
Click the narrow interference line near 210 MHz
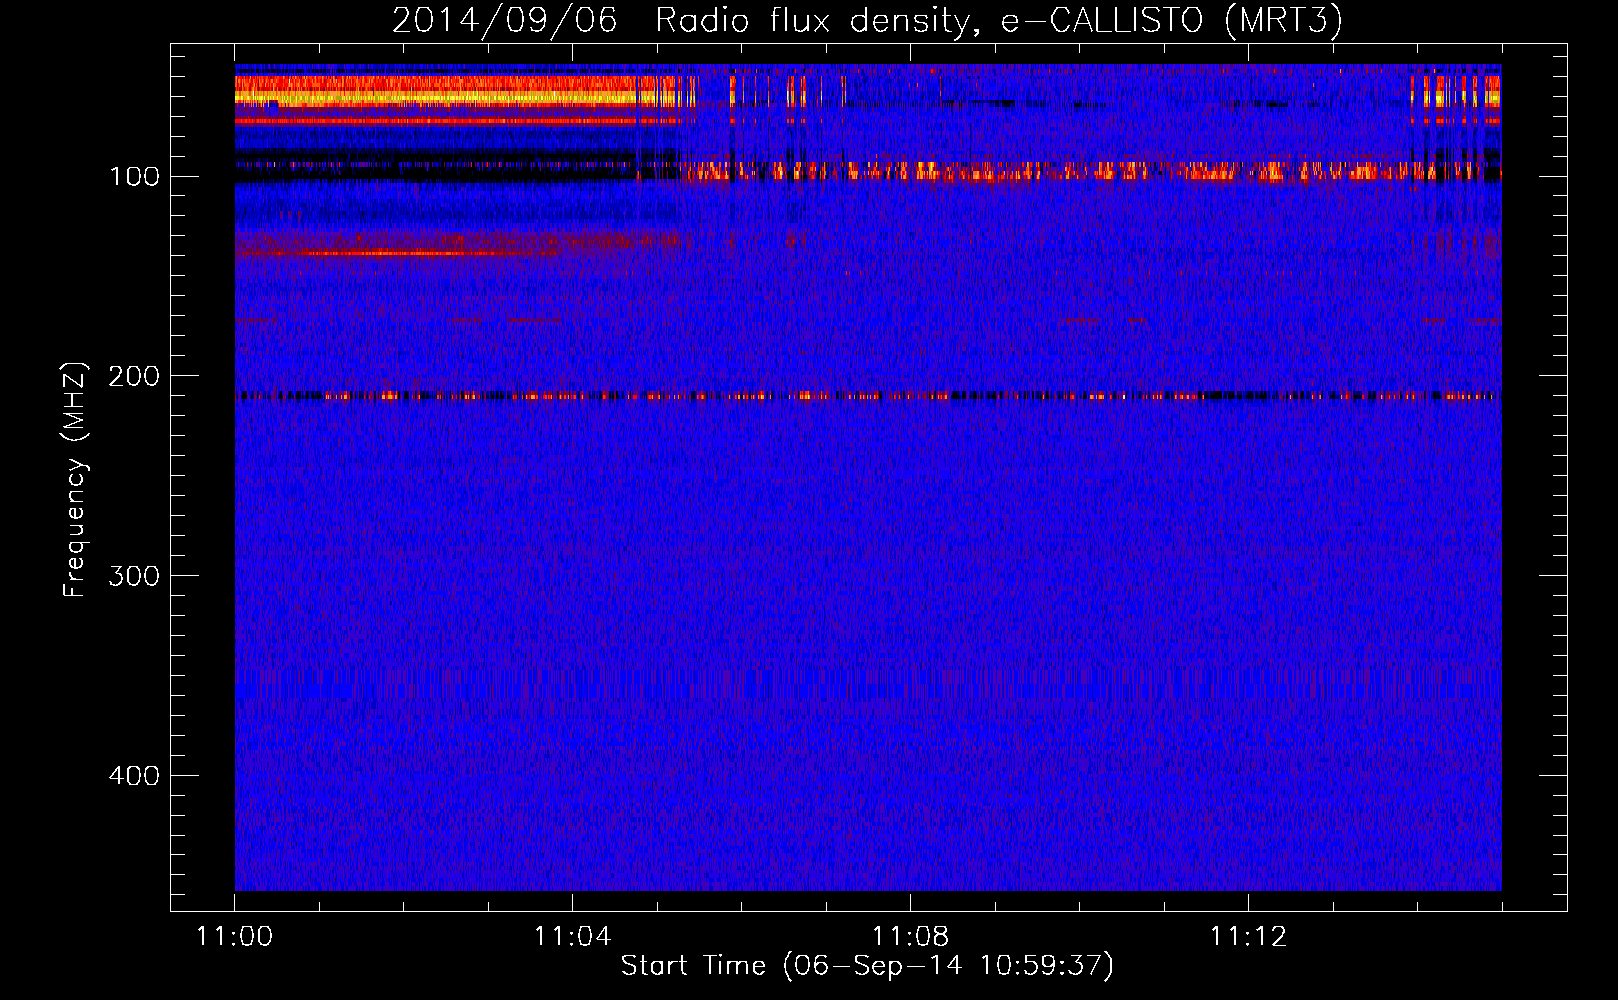(868, 396)
